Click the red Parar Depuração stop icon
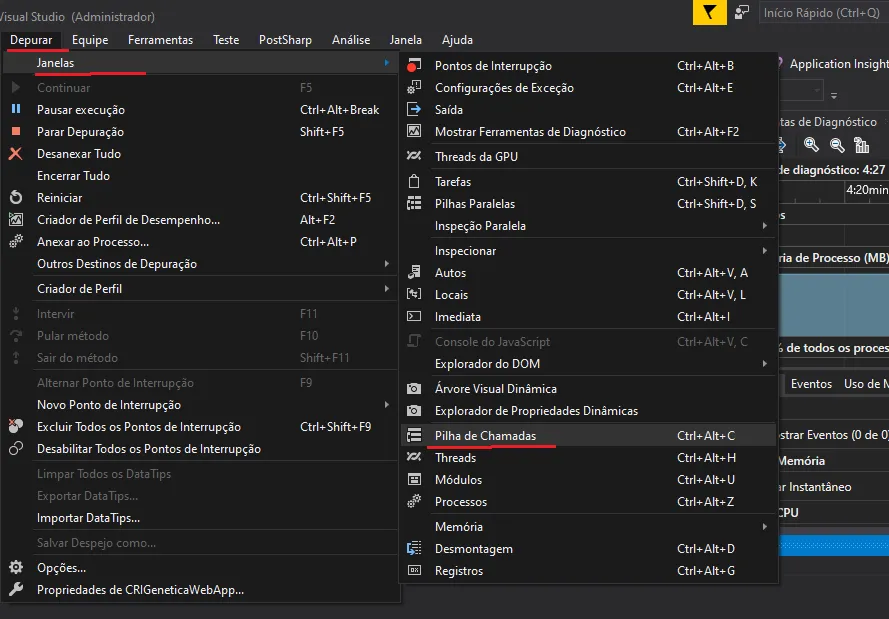Viewport: 889px width, 619px height. click(16, 132)
